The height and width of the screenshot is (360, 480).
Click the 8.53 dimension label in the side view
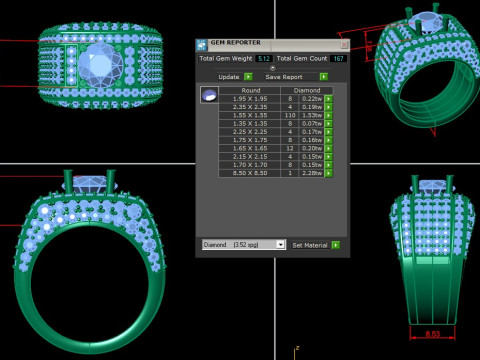click(x=433, y=334)
